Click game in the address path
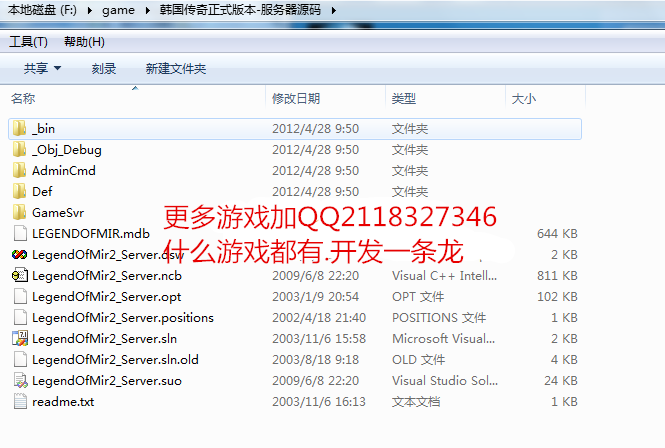665x448 pixels. pos(118,10)
